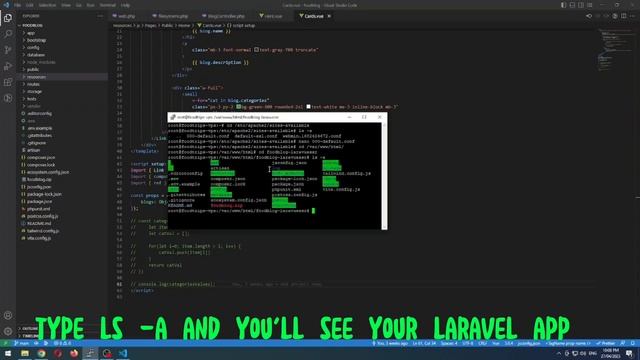
Task: Open File Explorer from the taskbar
Action: click(x=25, y=353)
